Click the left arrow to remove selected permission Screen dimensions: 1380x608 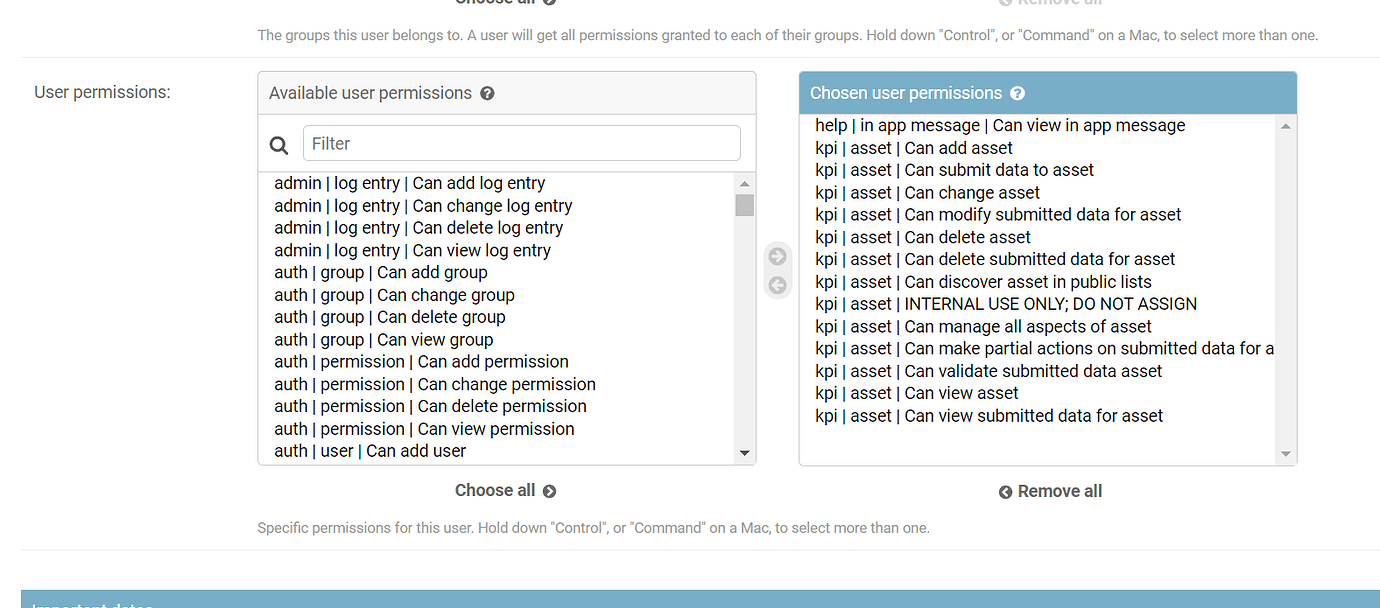[777, 284]
